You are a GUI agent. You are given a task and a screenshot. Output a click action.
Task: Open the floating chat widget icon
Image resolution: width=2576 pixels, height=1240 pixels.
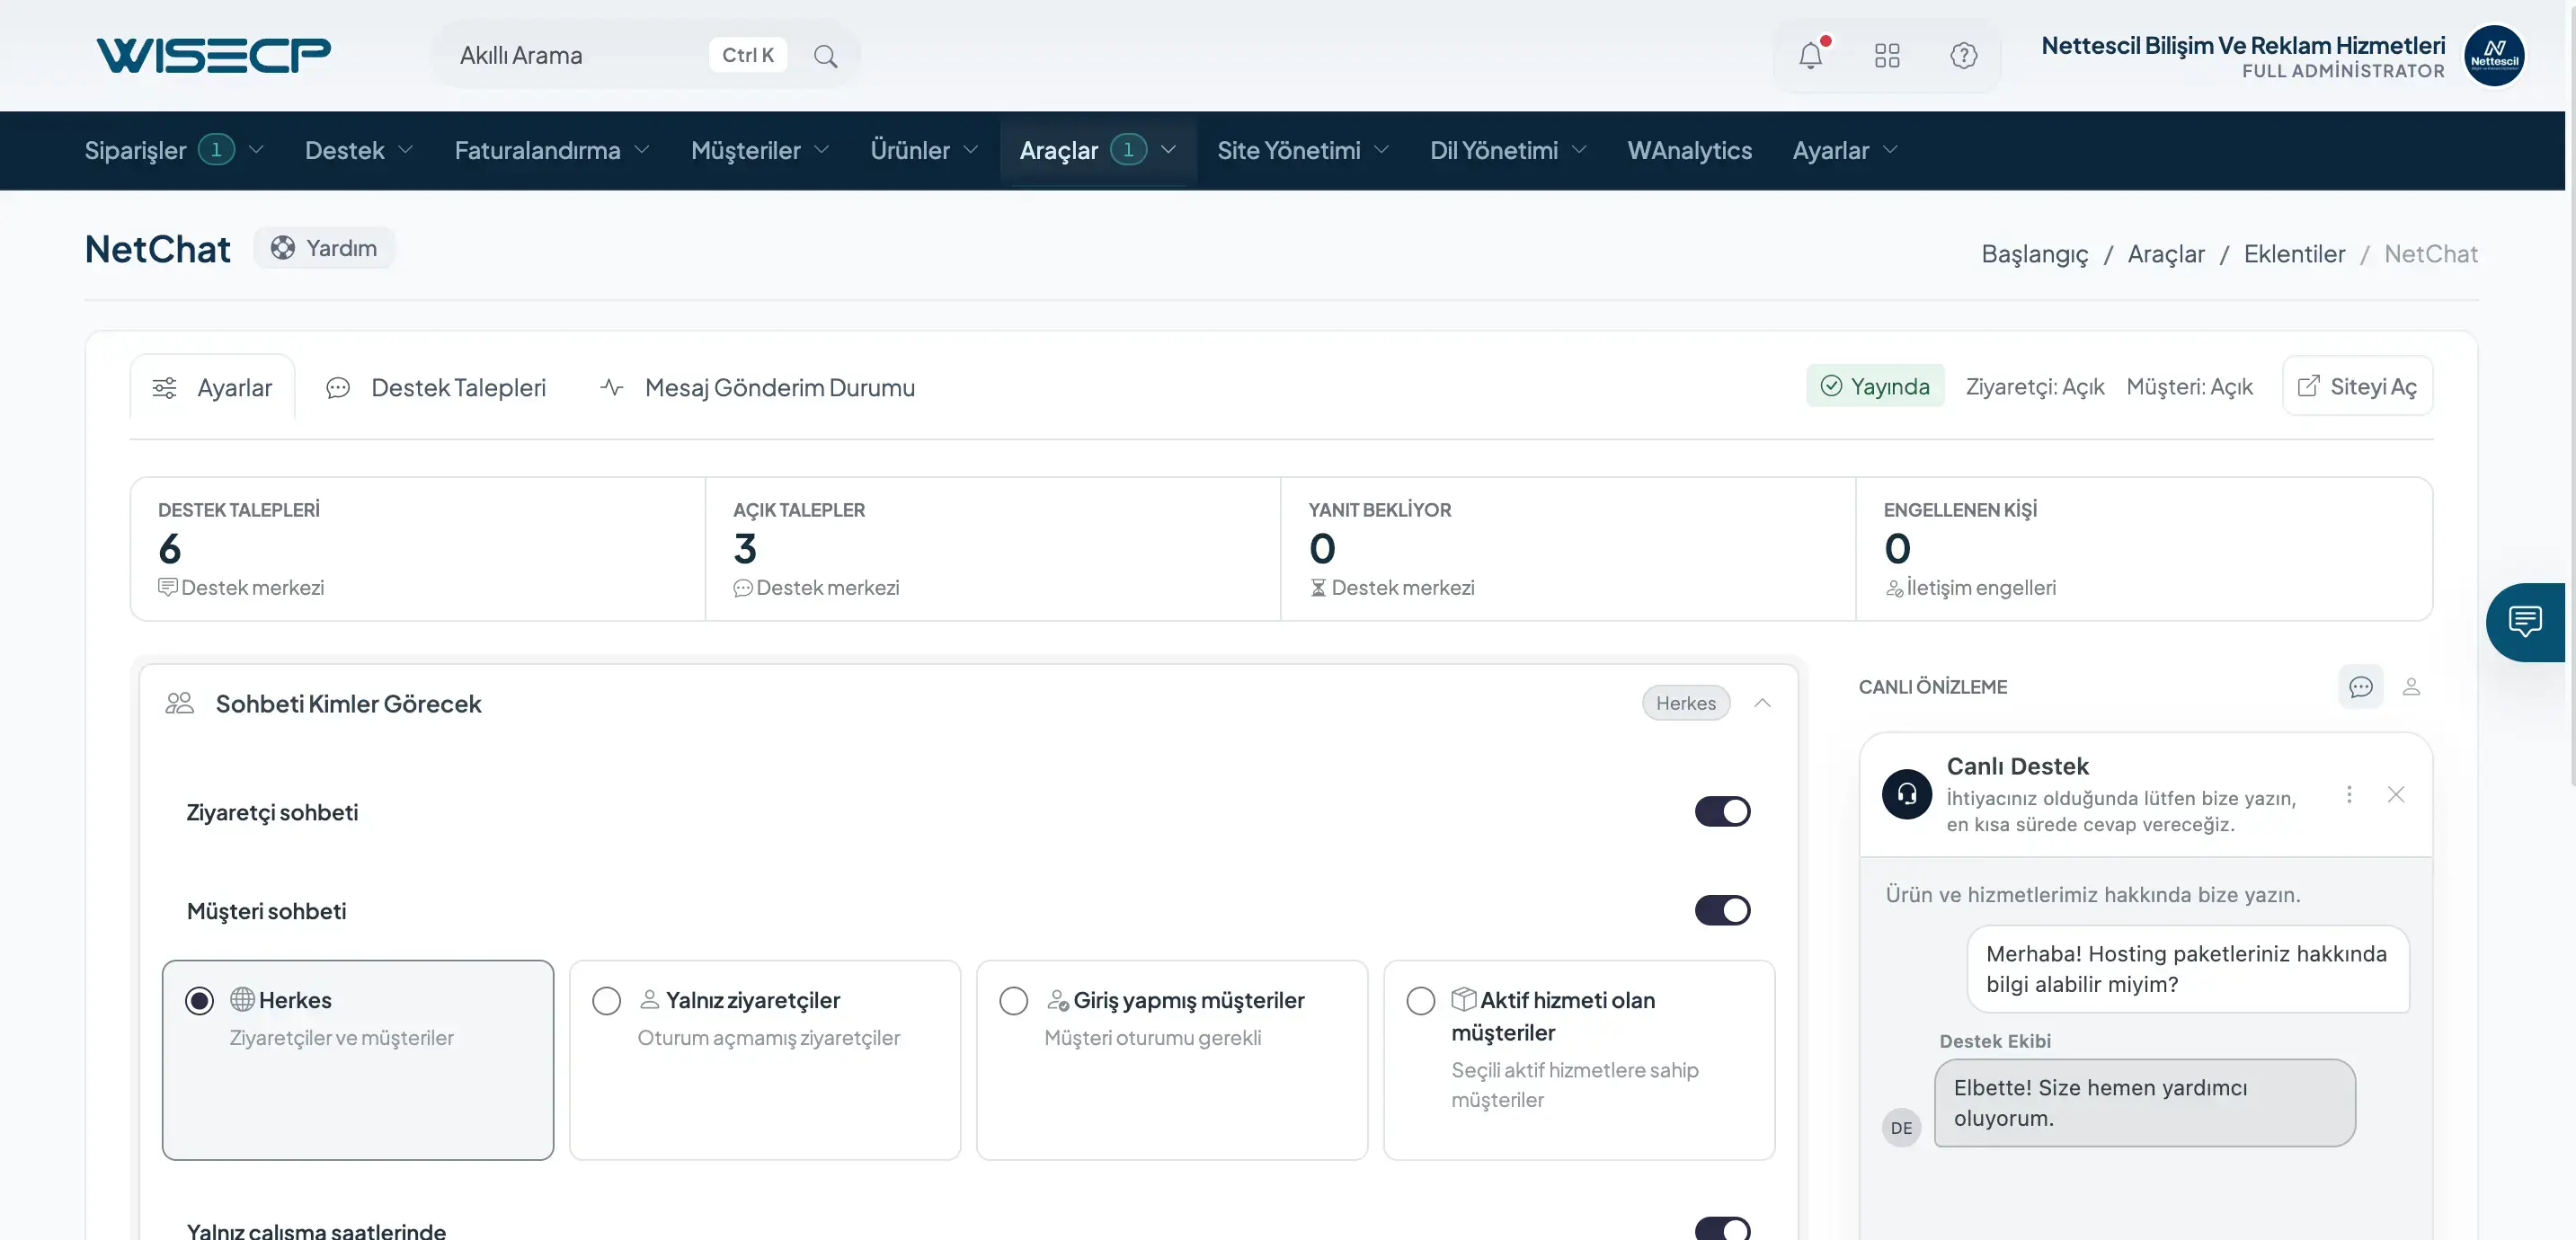coord(2526,622)
